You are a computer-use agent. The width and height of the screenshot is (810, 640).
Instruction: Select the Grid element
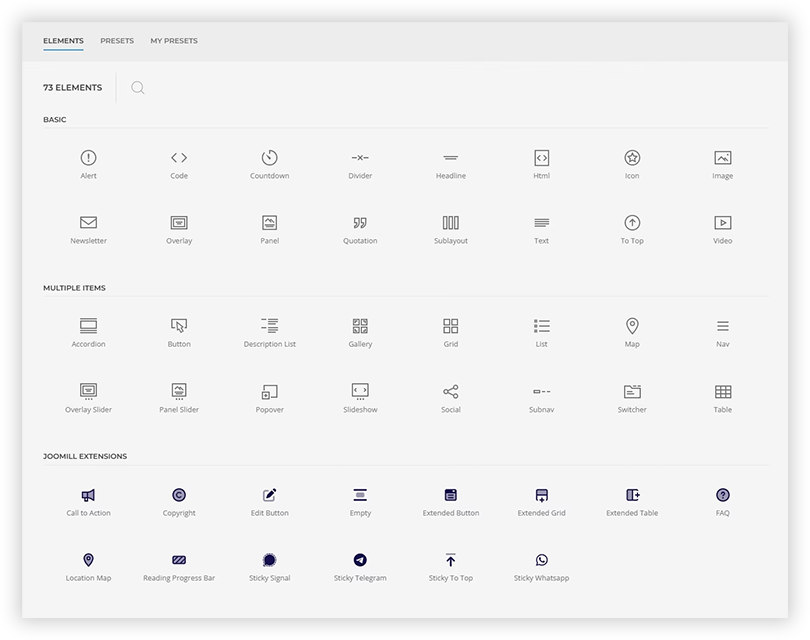451,333
